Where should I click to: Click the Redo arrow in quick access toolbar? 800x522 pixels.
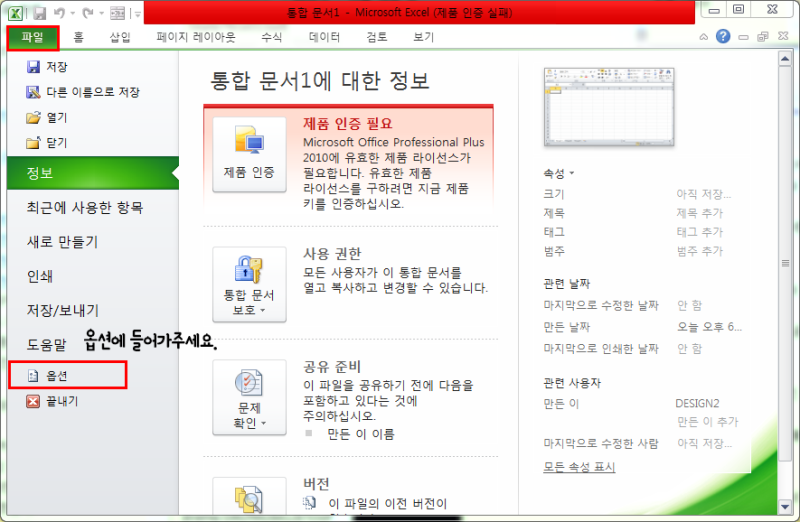(88, 13)
